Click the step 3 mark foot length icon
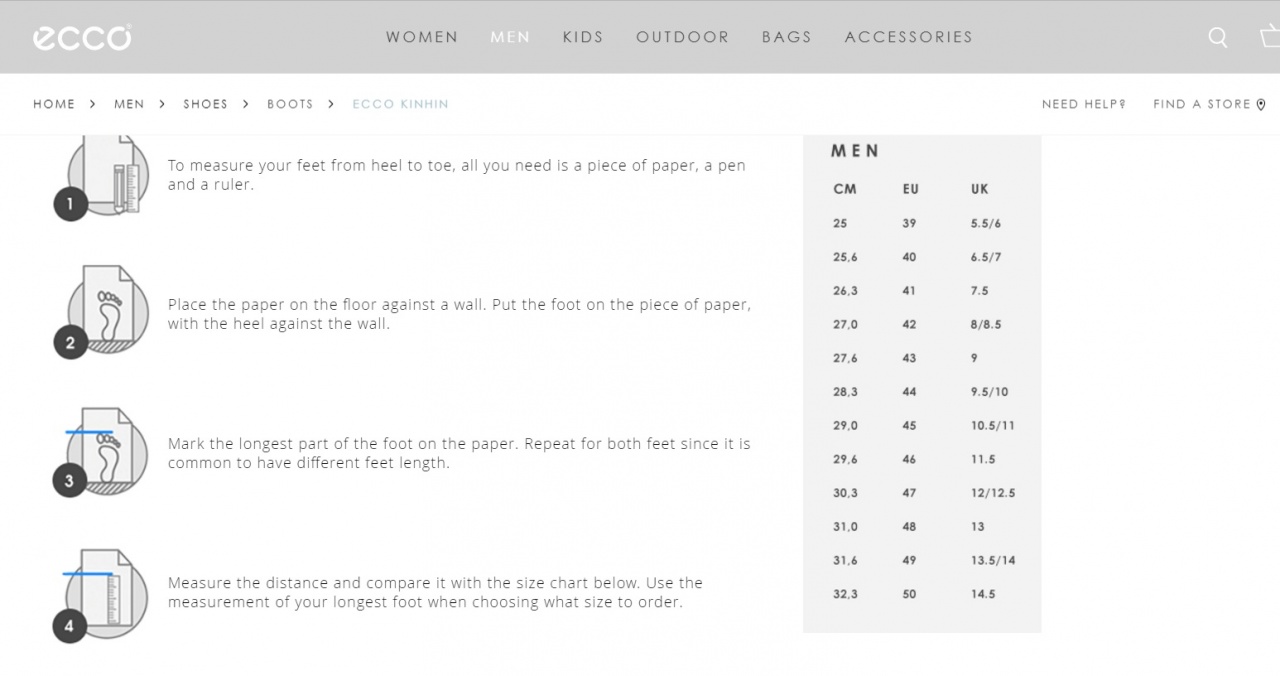The image size is (1280, 676). (106, 451)
